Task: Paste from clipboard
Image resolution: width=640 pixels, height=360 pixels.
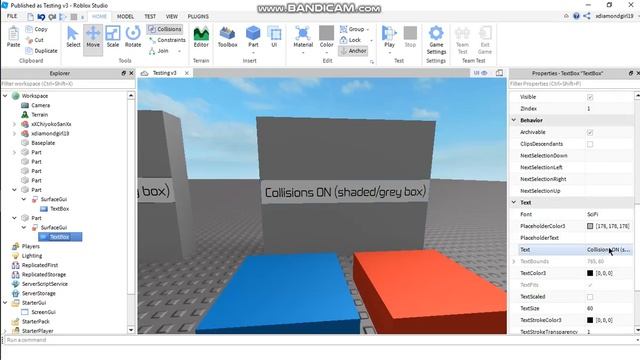Action: [13, 37]
